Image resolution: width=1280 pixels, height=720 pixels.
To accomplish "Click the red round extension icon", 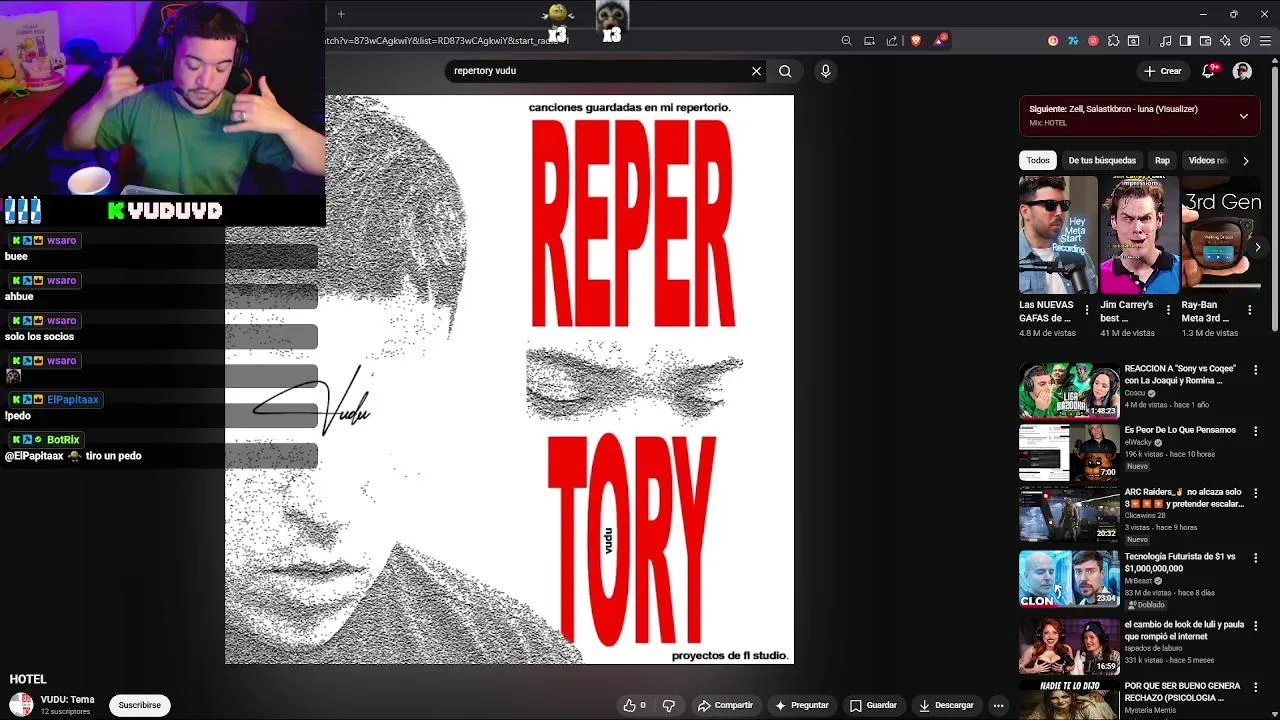I will click(1093, 41).
